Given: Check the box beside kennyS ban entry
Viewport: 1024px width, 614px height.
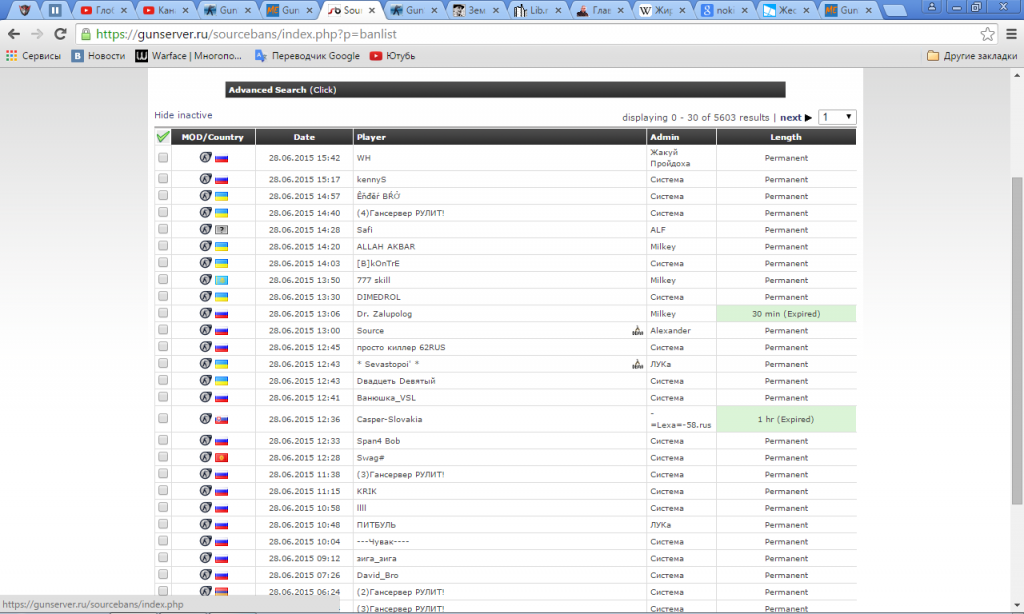Looking at the screenshot, I should [163, 179].
